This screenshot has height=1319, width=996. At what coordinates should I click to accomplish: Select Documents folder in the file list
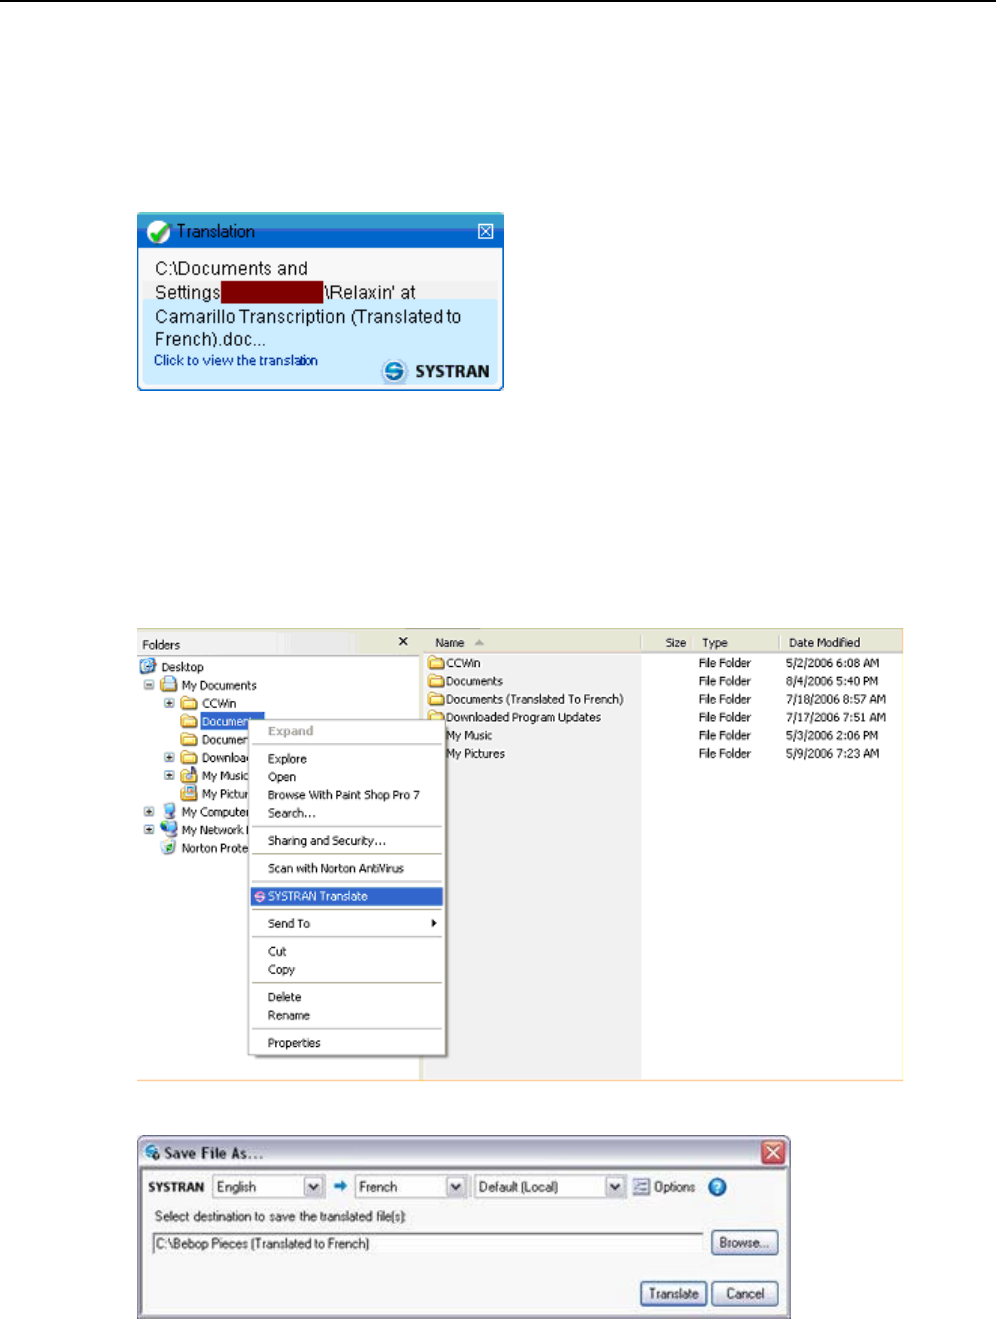click(466, 681)
